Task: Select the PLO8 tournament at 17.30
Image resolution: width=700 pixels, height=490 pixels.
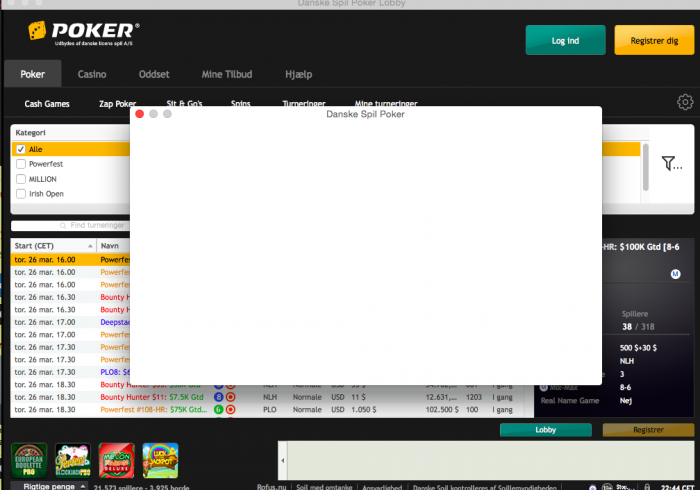Action: (71, 372)
